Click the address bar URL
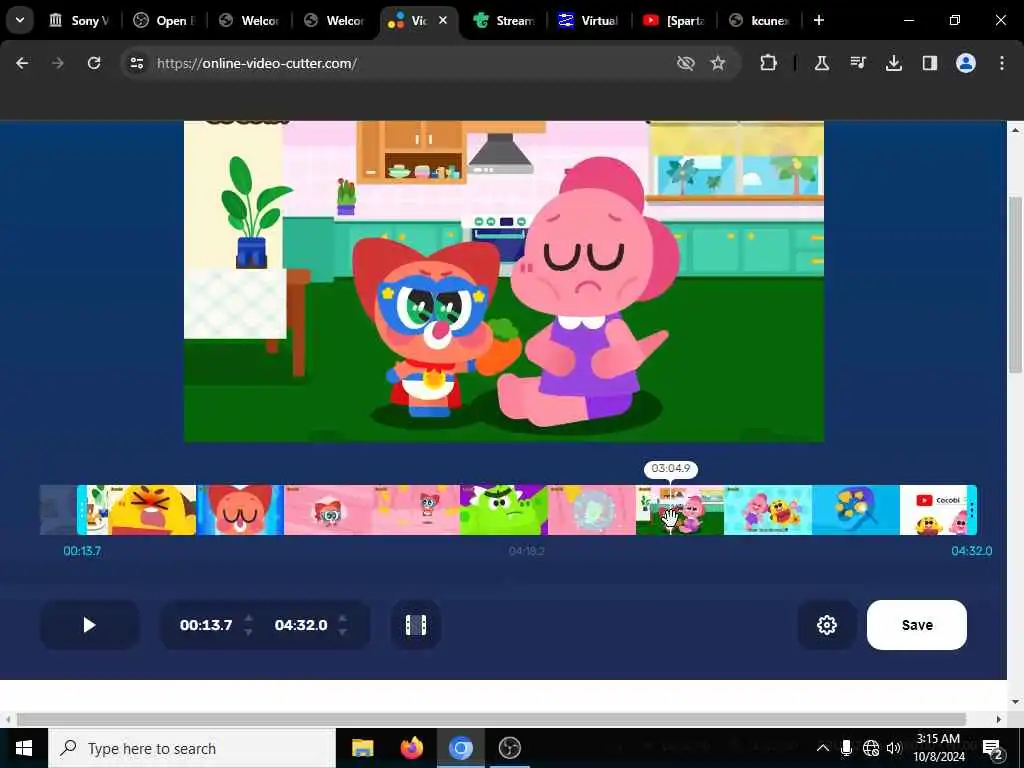 point(257,63)
